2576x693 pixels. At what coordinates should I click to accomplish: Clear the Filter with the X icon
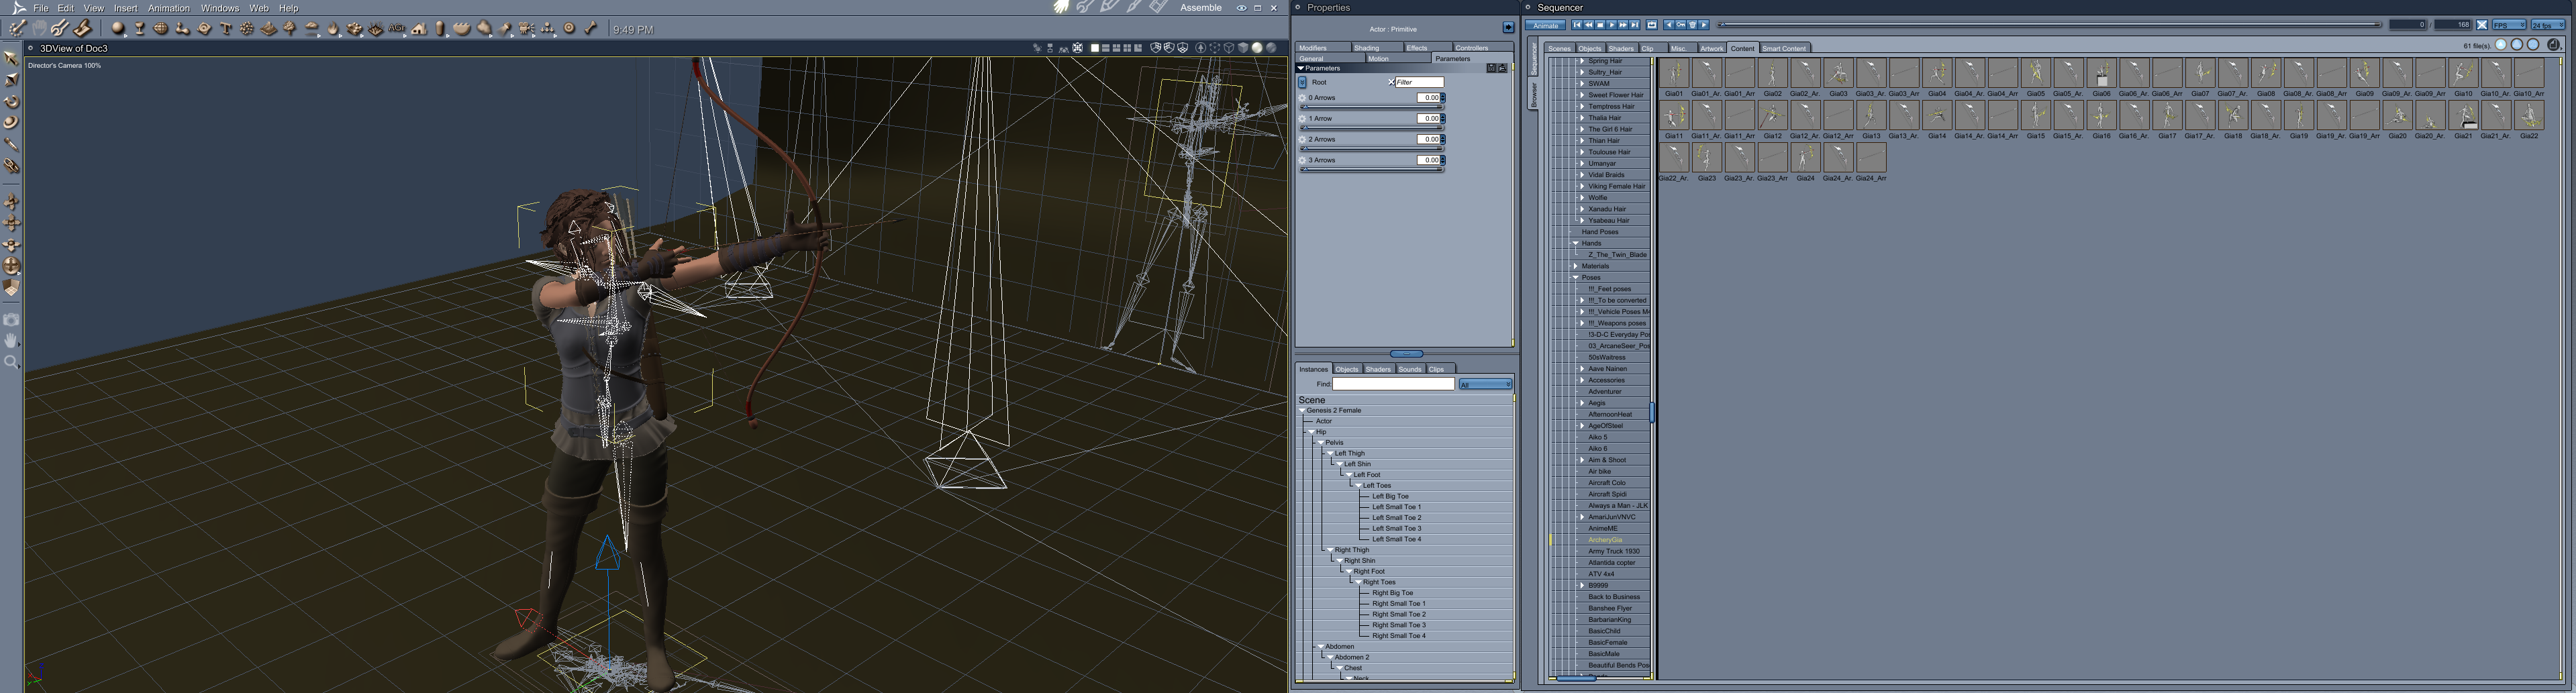[x=1391, y=82]
